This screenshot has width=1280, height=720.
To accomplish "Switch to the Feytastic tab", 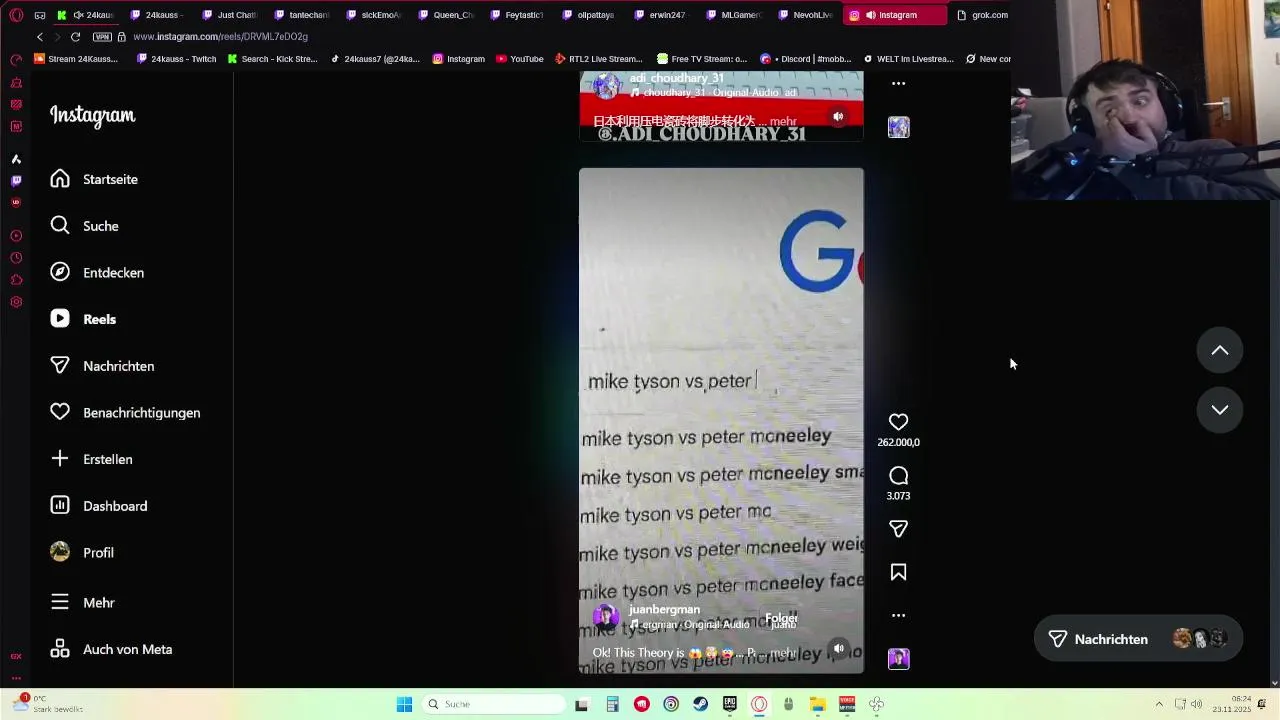I will coord(518,15).
